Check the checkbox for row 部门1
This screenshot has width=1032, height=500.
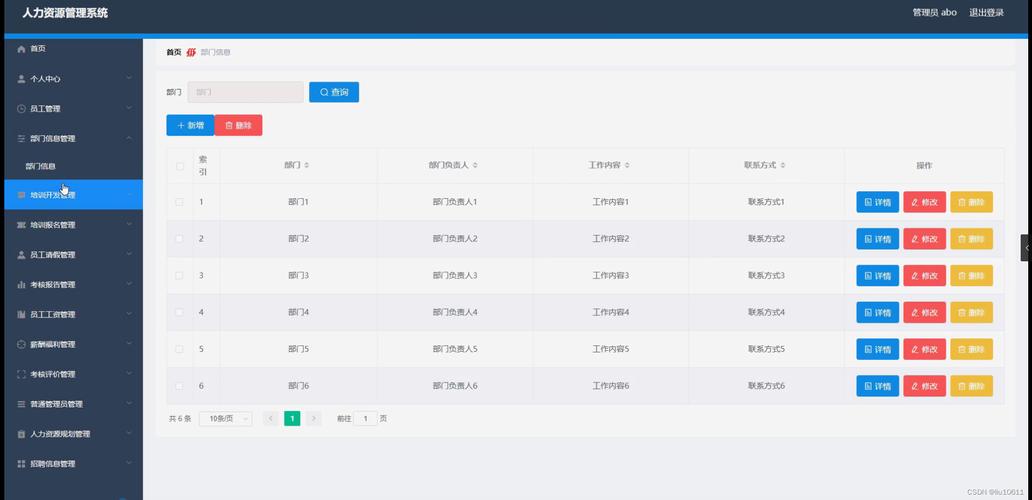[180, 202]
